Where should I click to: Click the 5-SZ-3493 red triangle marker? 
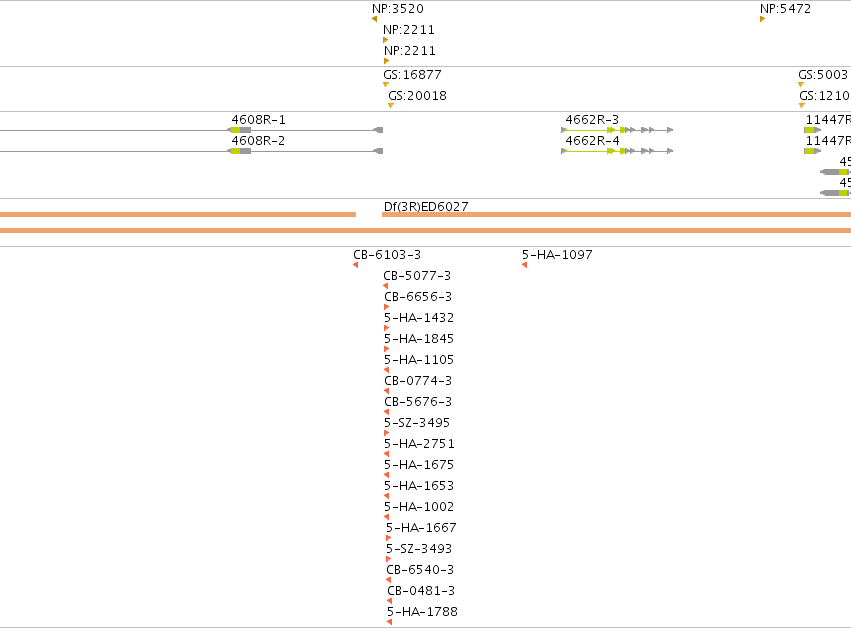389,559
